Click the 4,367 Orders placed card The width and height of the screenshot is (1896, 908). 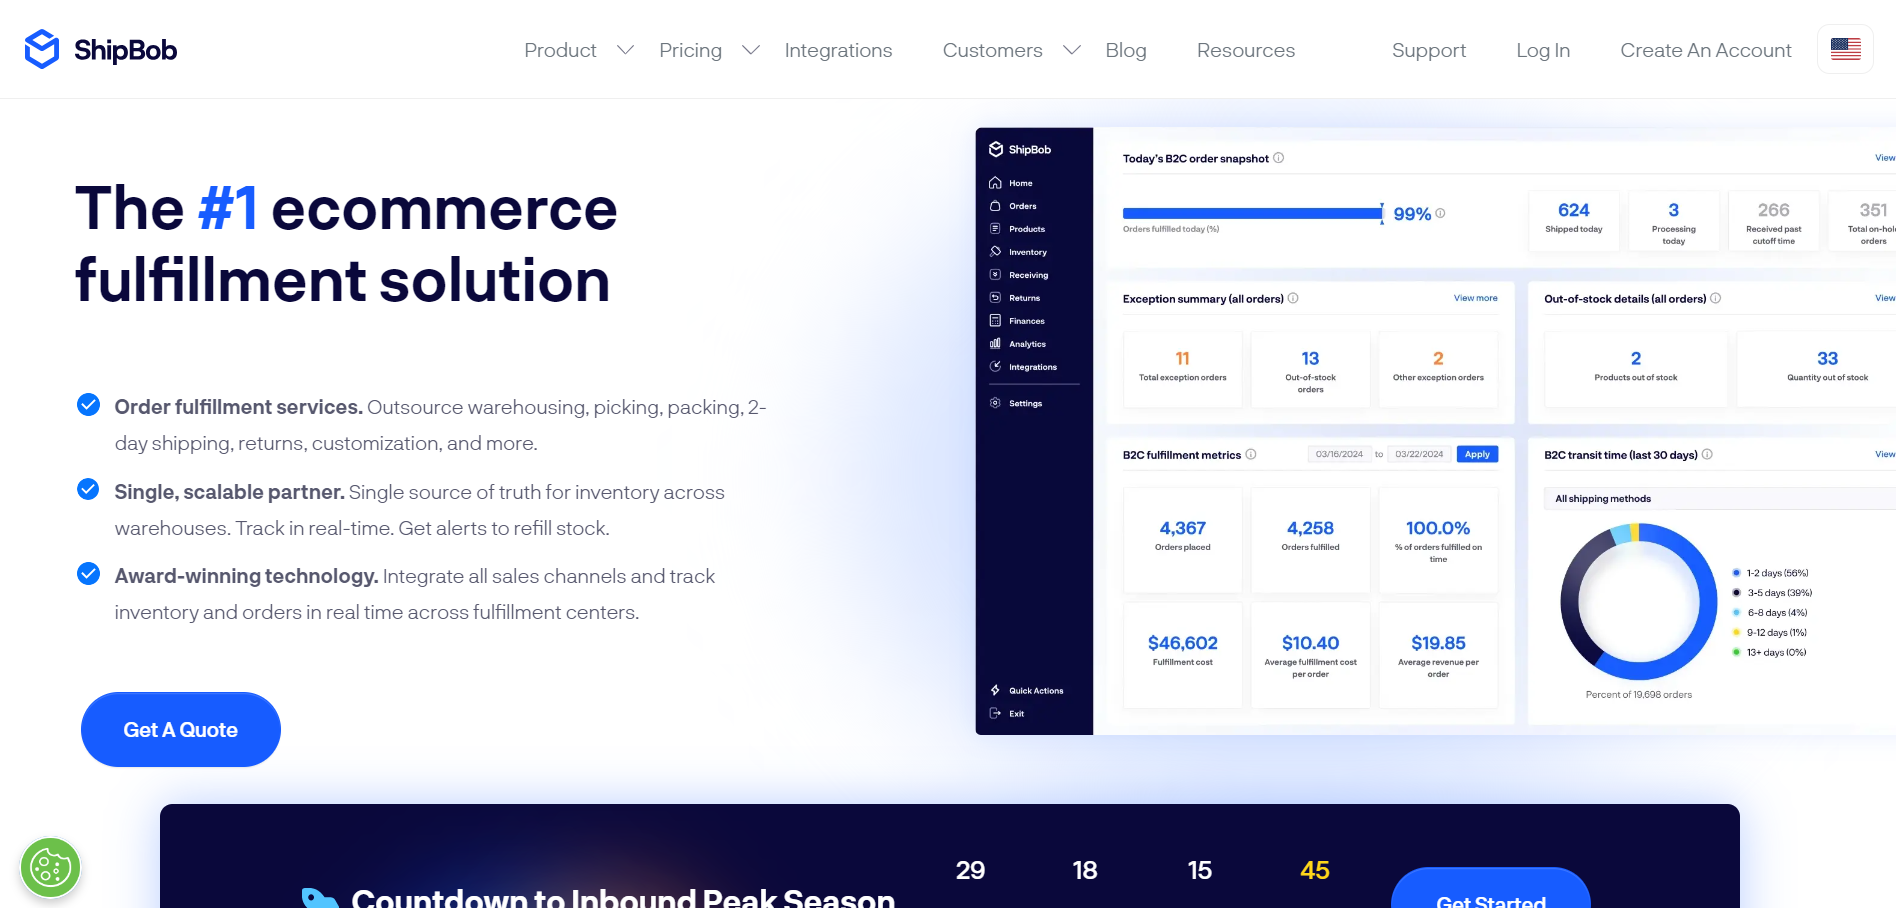tap(1183, 540)
